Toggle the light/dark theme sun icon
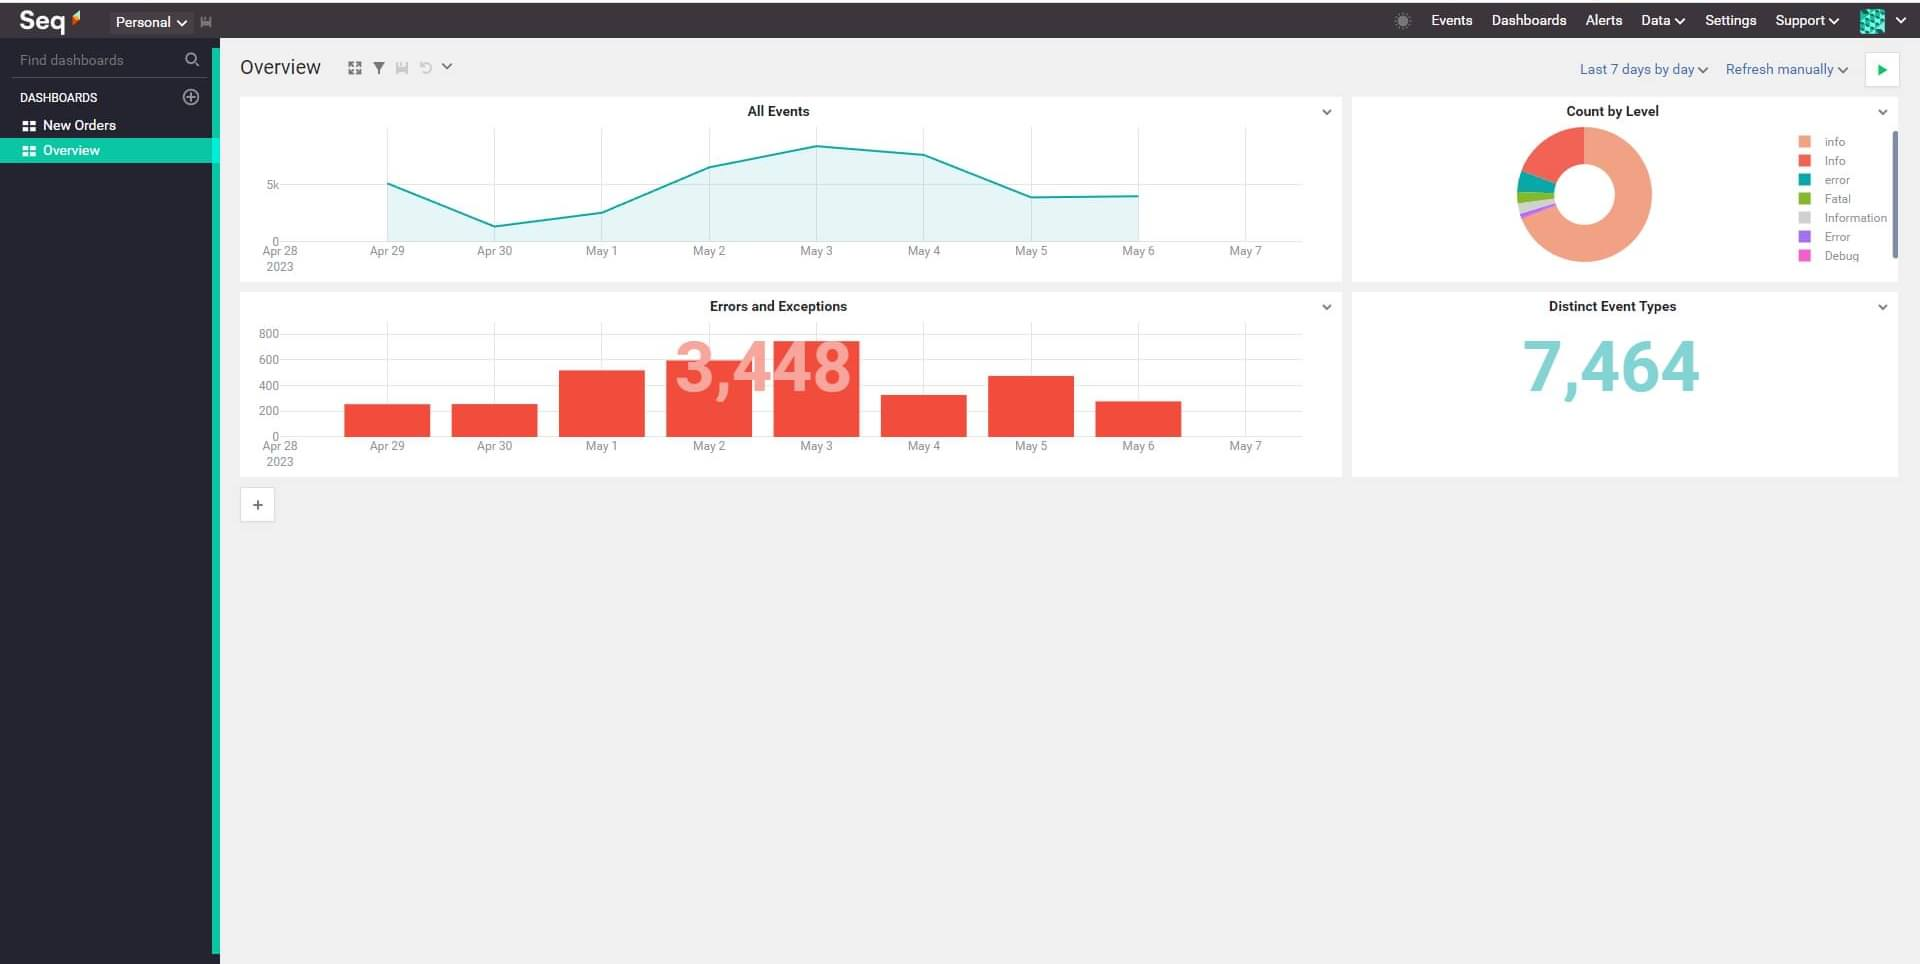The width and height of the screenshot is (1920, 964). [1402, 21]
